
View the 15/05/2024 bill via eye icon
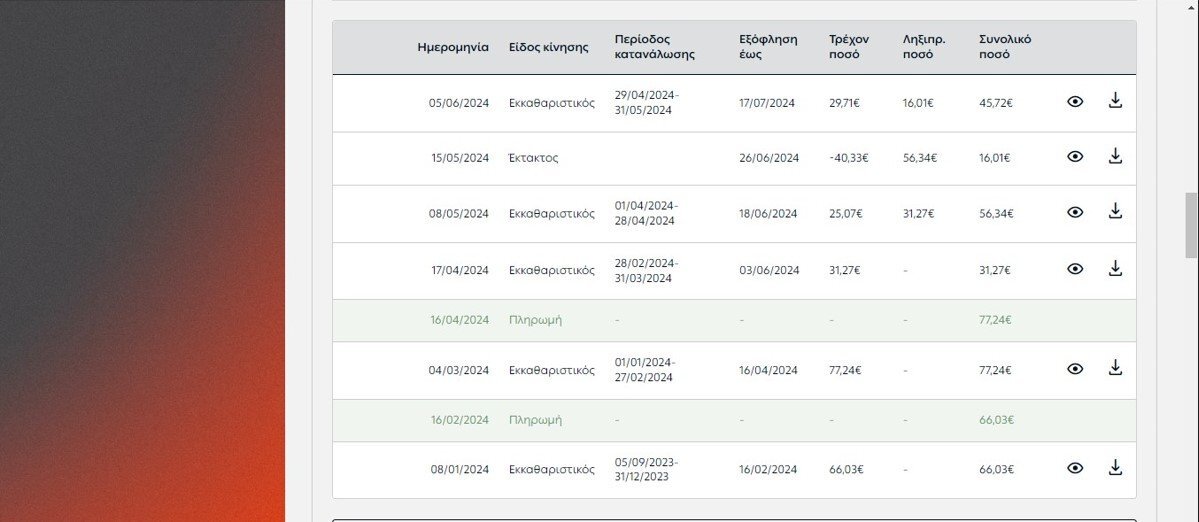(1075, 157)
